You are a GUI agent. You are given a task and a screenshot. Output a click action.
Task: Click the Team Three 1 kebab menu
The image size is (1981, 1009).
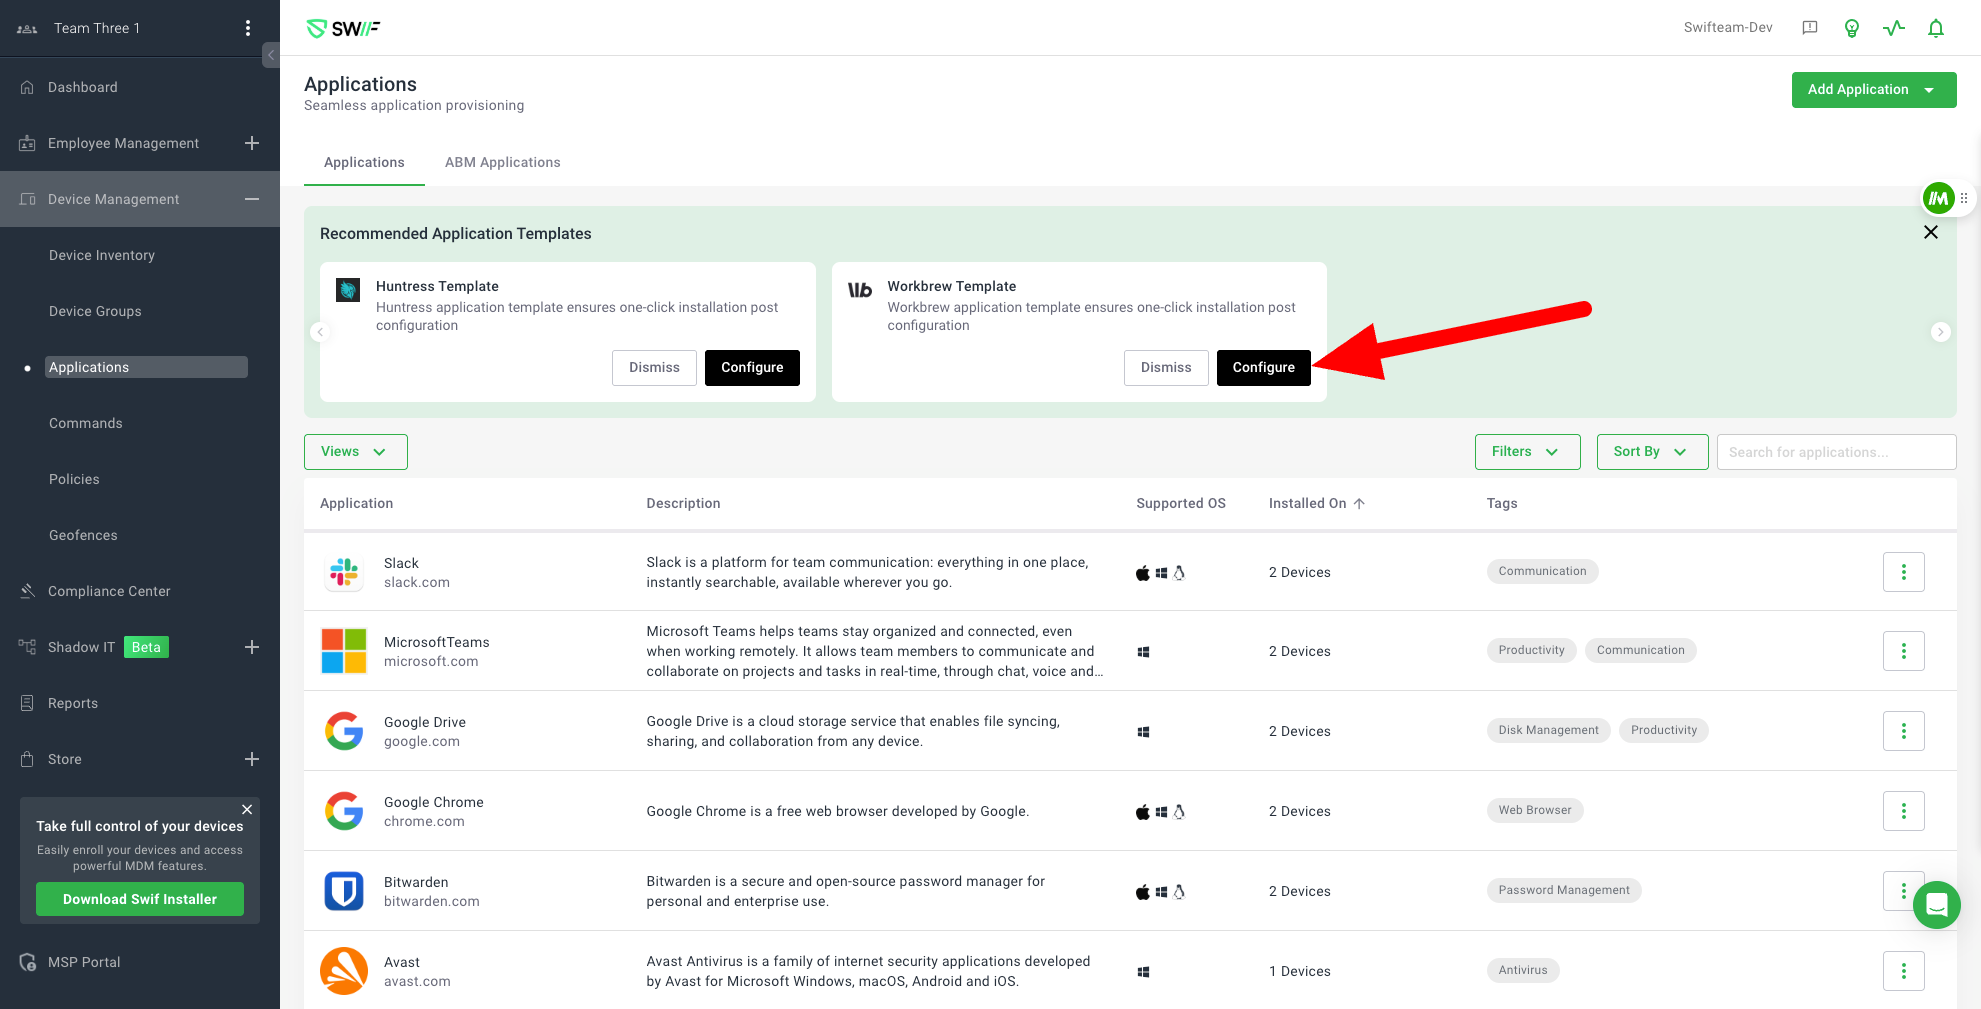coord(248,28)
